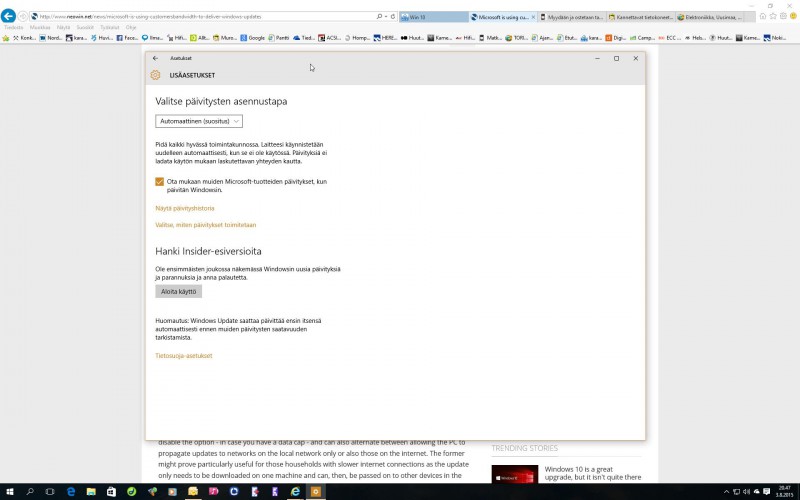Click the 'Aloita käyttö' button
800x500 pixels.
[x=179, y=292]
